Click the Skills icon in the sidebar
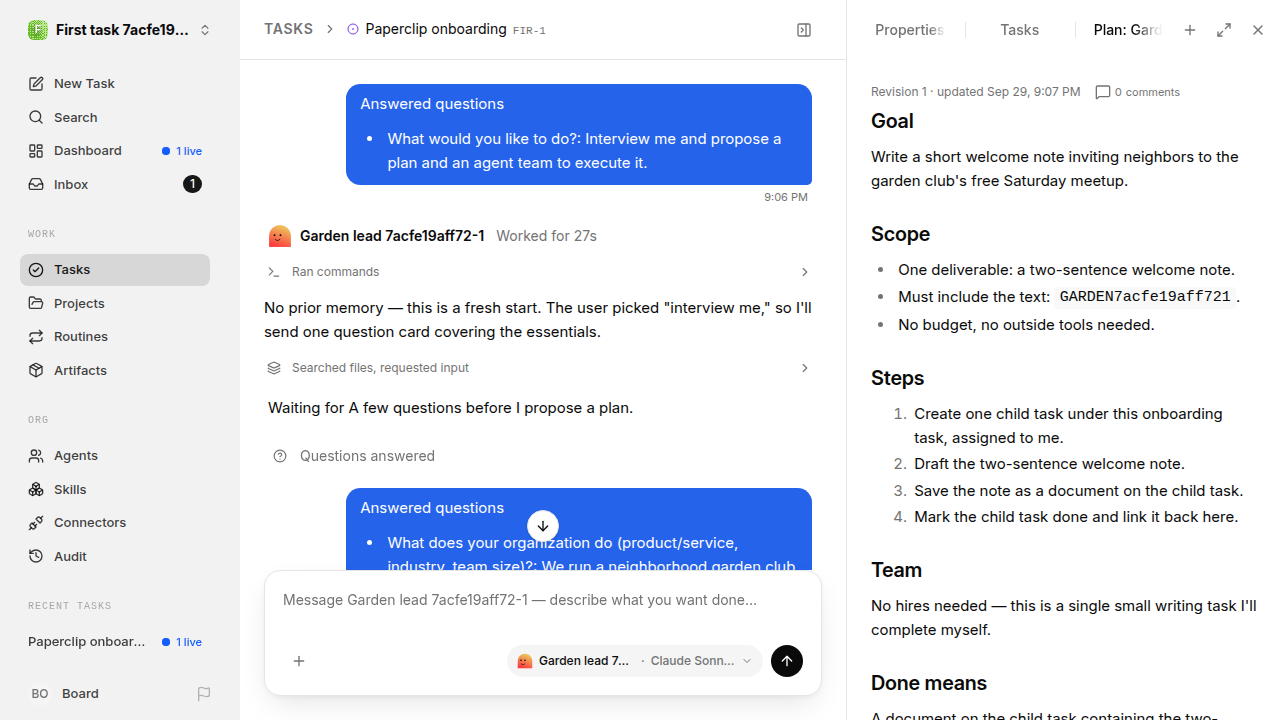The image size is (1280, 720). [36, 489]
